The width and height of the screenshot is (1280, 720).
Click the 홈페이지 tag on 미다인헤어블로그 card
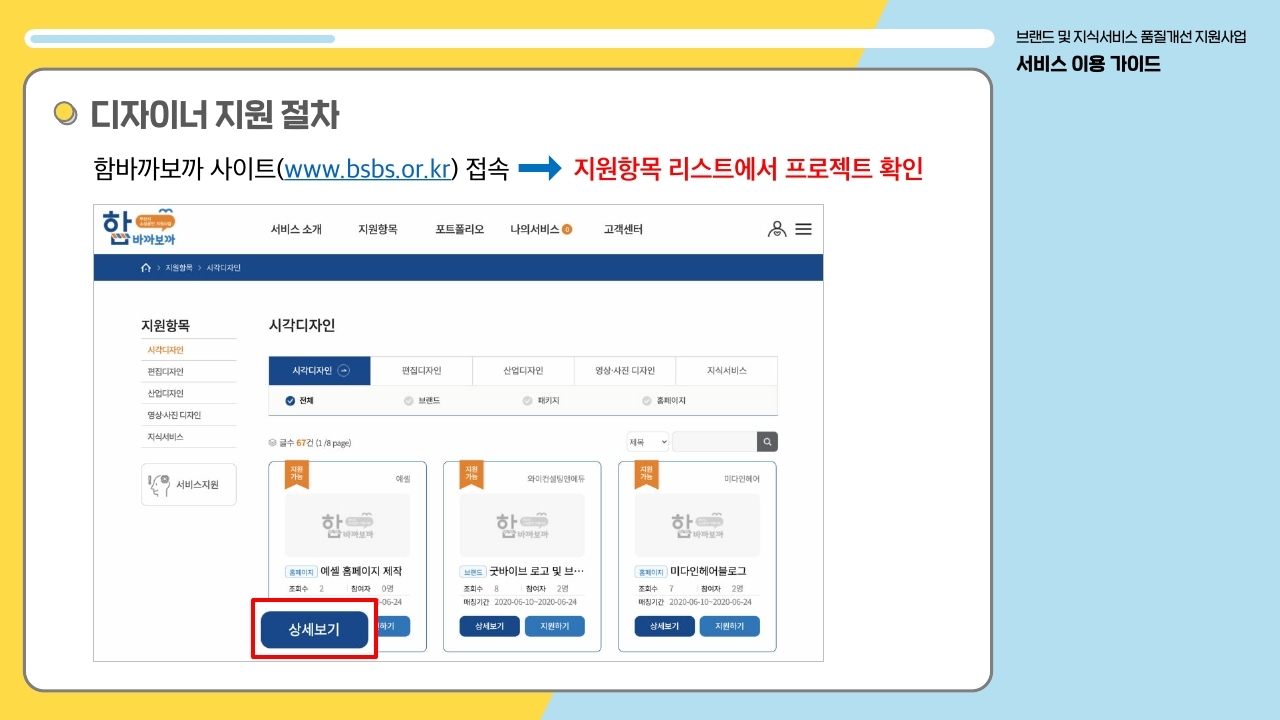(651, 572)
